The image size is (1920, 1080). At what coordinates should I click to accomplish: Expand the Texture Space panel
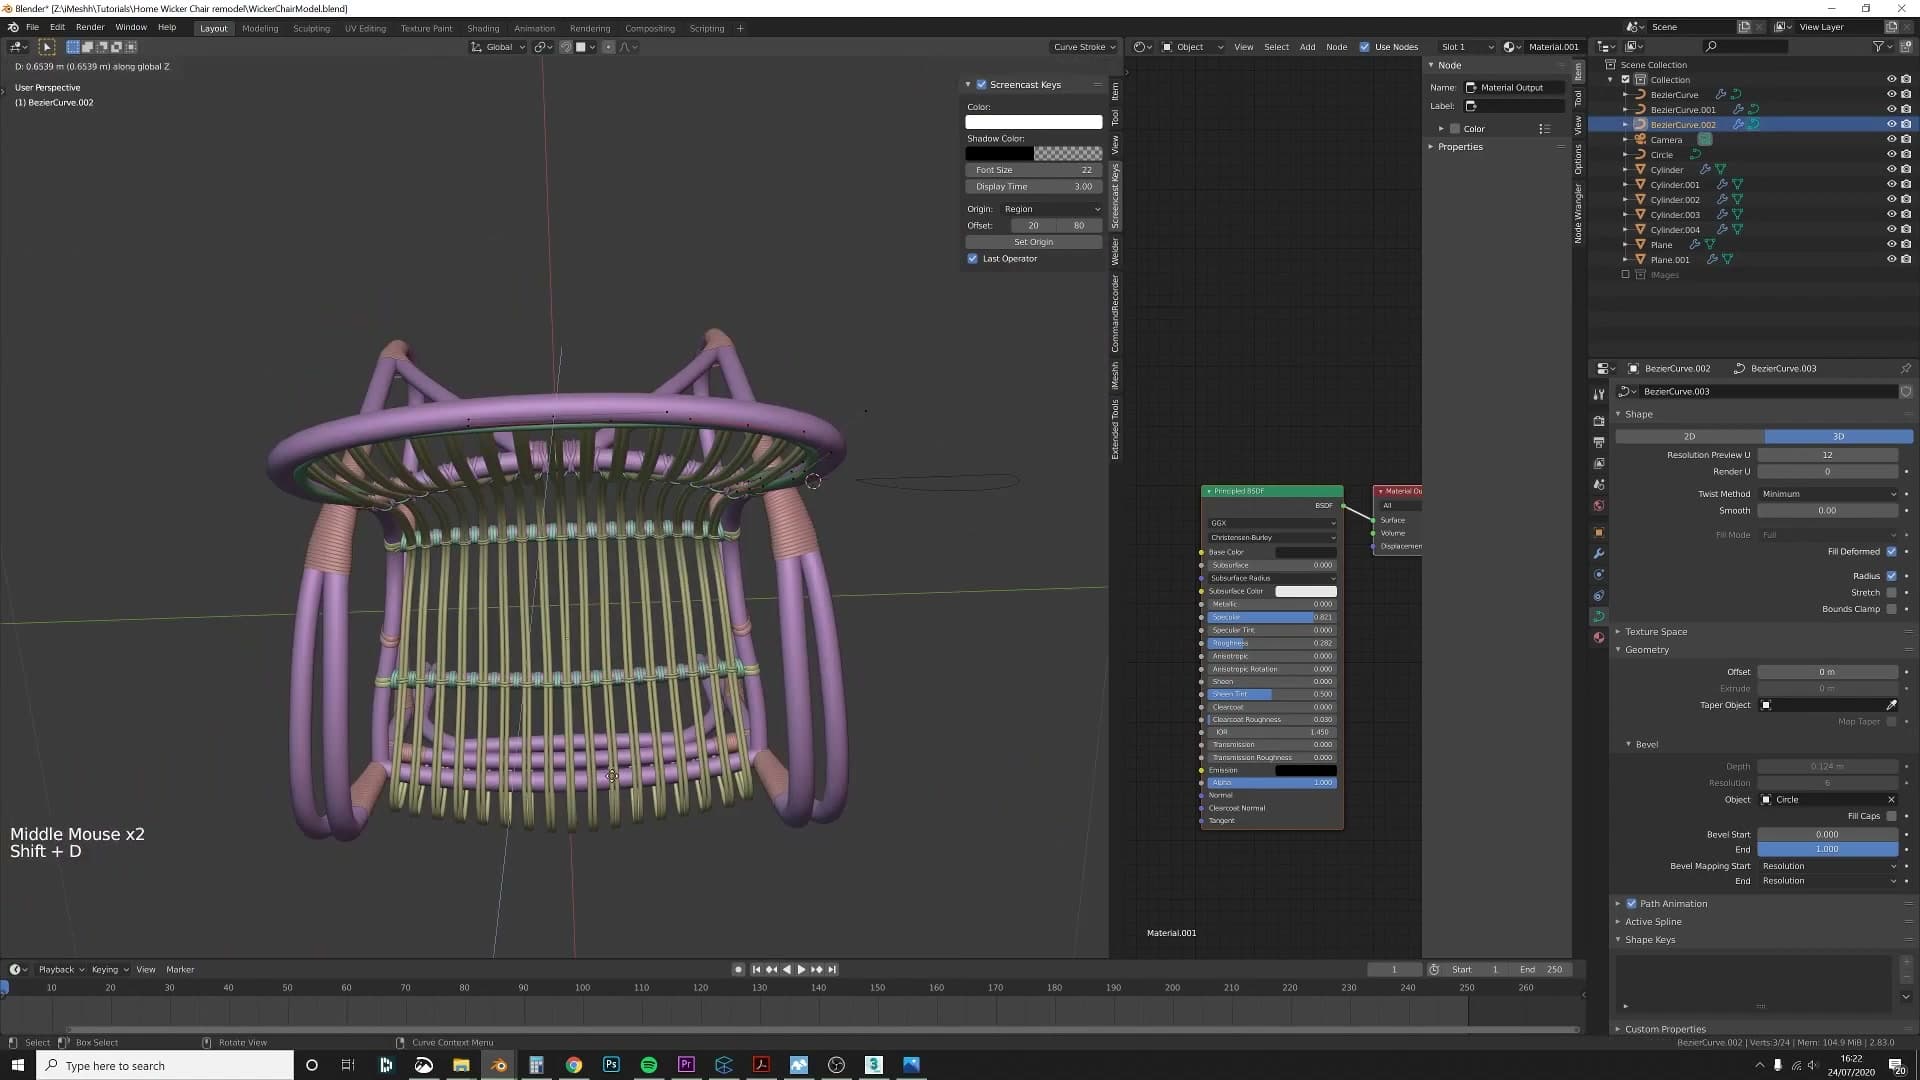[x=1655, y=632]
